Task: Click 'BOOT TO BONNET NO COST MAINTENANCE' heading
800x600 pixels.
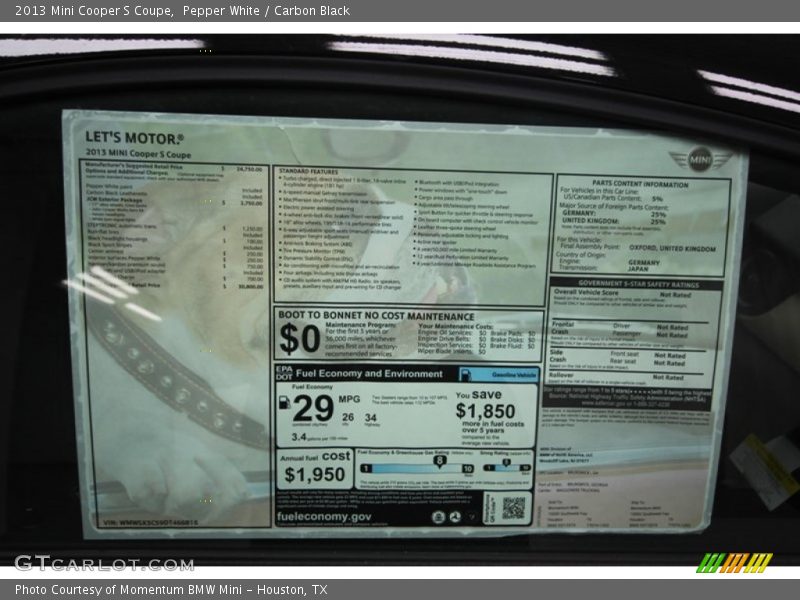Action: tap(376, 316)
